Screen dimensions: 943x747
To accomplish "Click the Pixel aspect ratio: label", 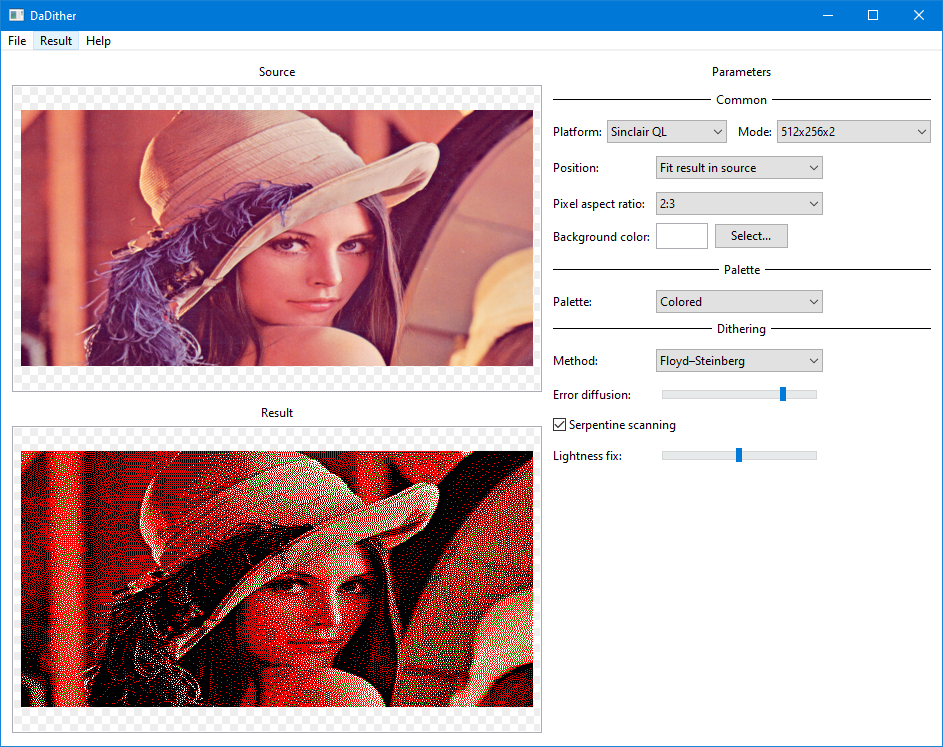I will click(x=599, y=204).
